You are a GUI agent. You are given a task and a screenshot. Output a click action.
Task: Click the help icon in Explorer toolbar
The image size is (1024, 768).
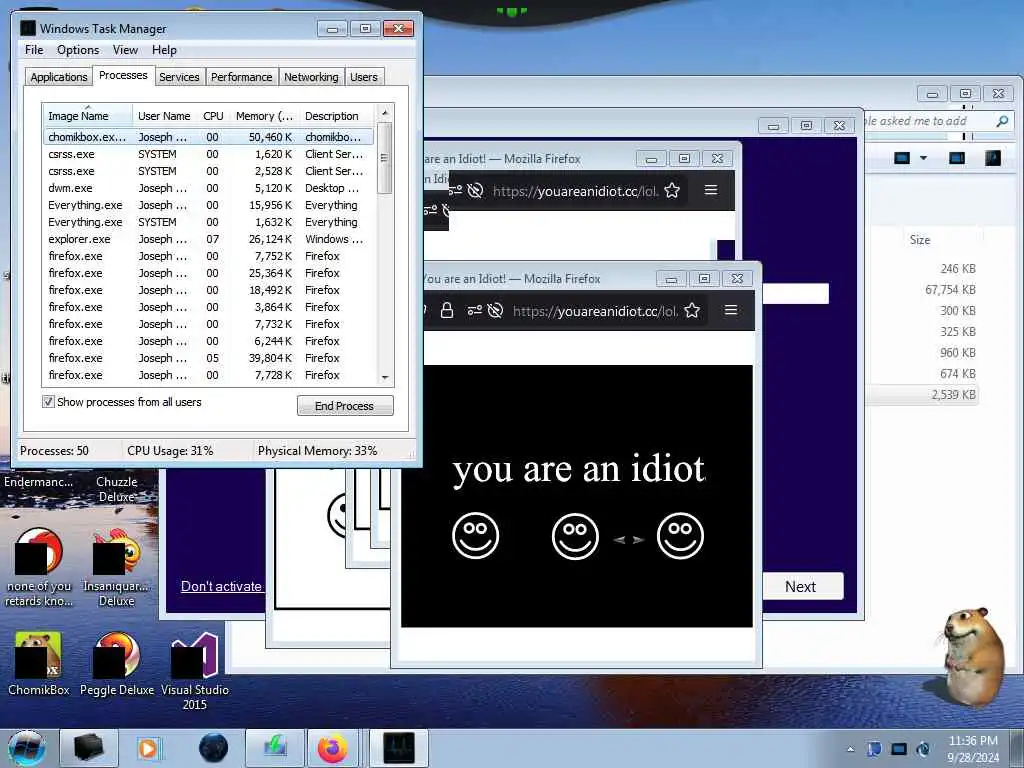993,158
